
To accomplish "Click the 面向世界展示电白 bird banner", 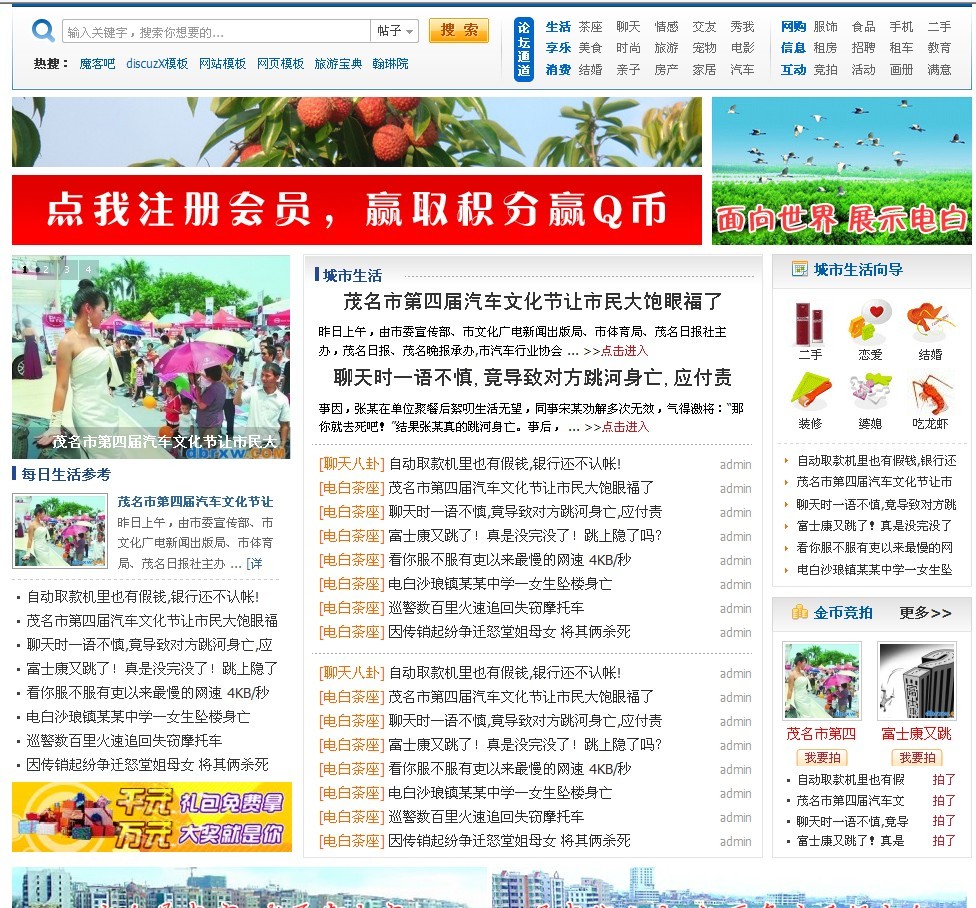I will (x=842, y=171).
